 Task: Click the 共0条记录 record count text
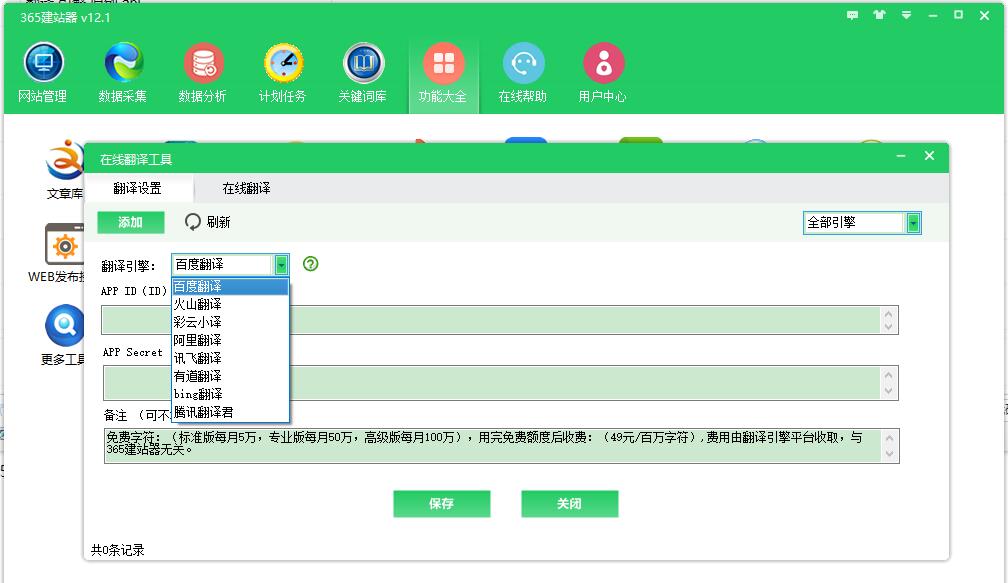point(118,550)
